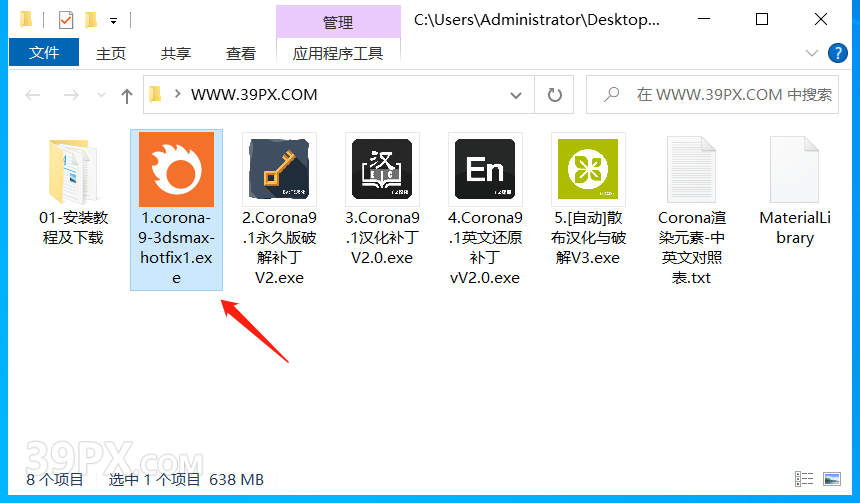
Task: Open the Help question mark icon
Action: tap(838, 53)
